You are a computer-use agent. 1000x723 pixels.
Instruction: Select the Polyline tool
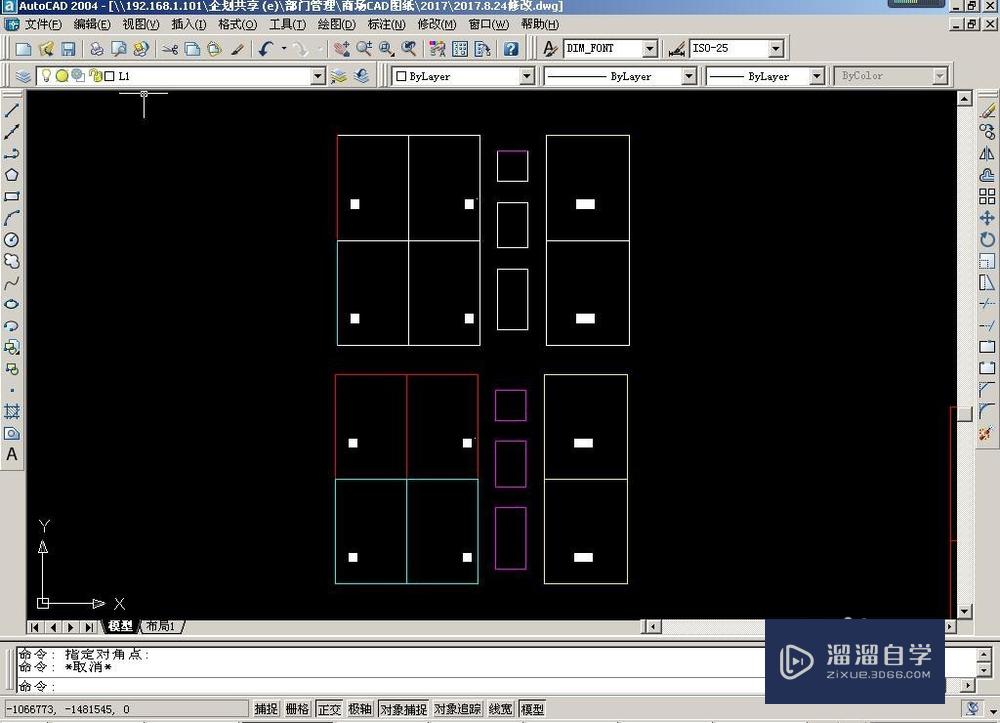tap(11, 153)
